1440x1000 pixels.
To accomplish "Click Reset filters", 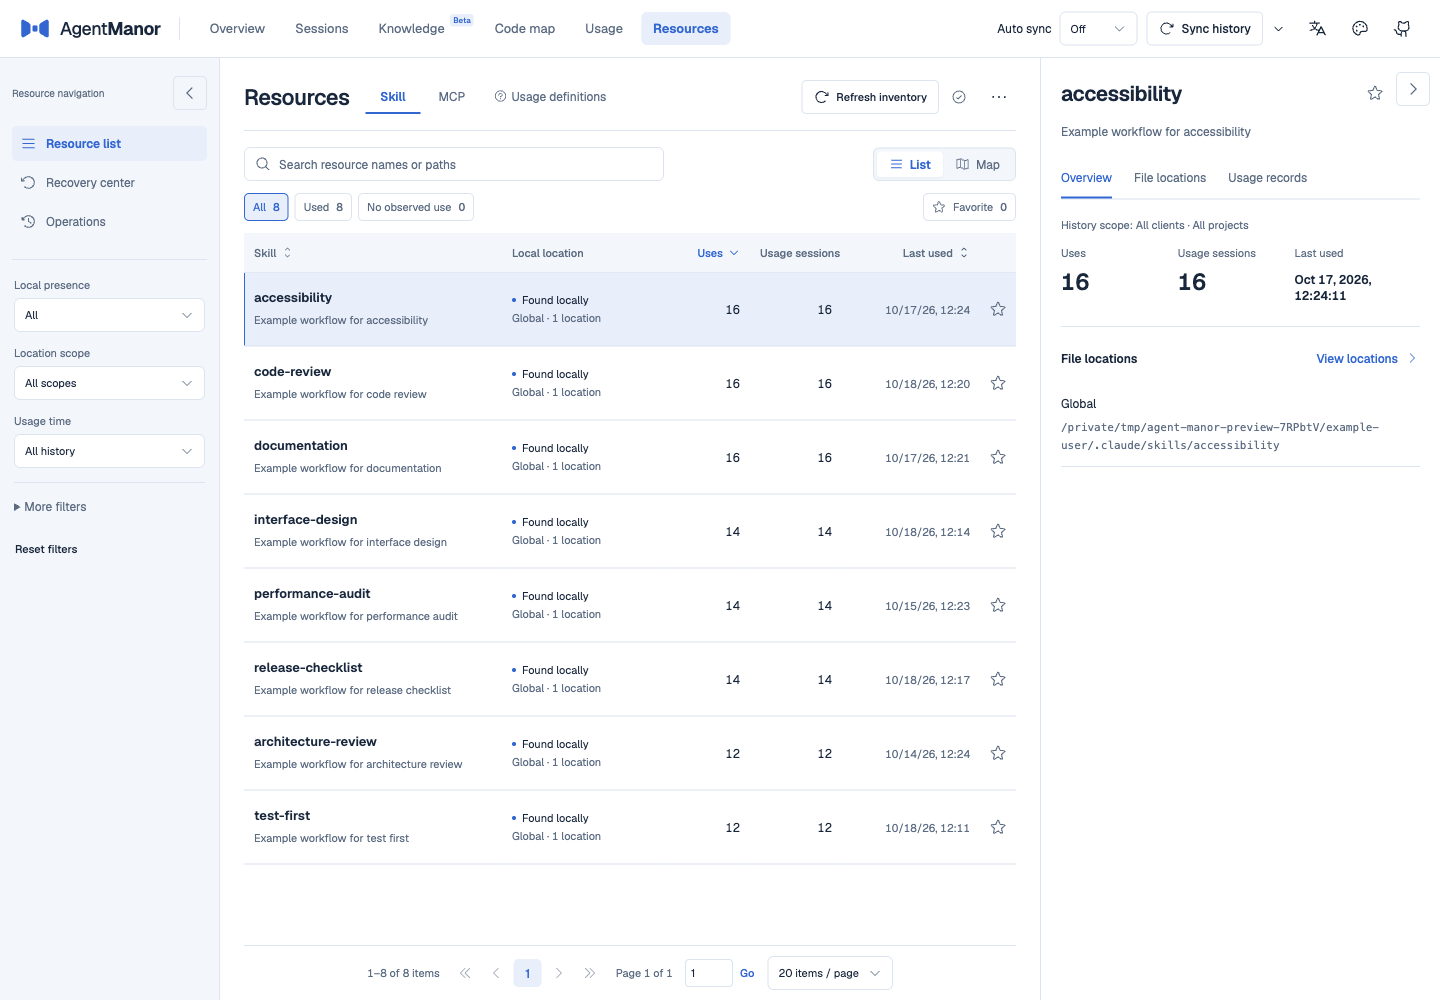I will 46,549.
